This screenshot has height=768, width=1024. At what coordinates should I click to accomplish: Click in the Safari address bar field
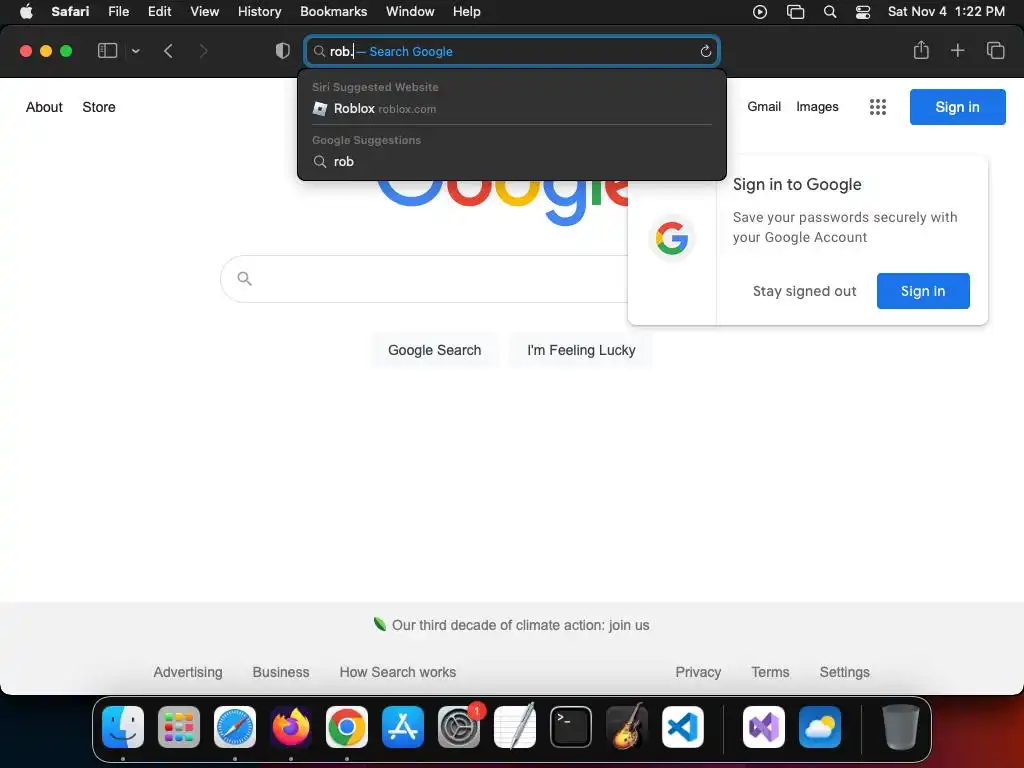click(512, 52)
